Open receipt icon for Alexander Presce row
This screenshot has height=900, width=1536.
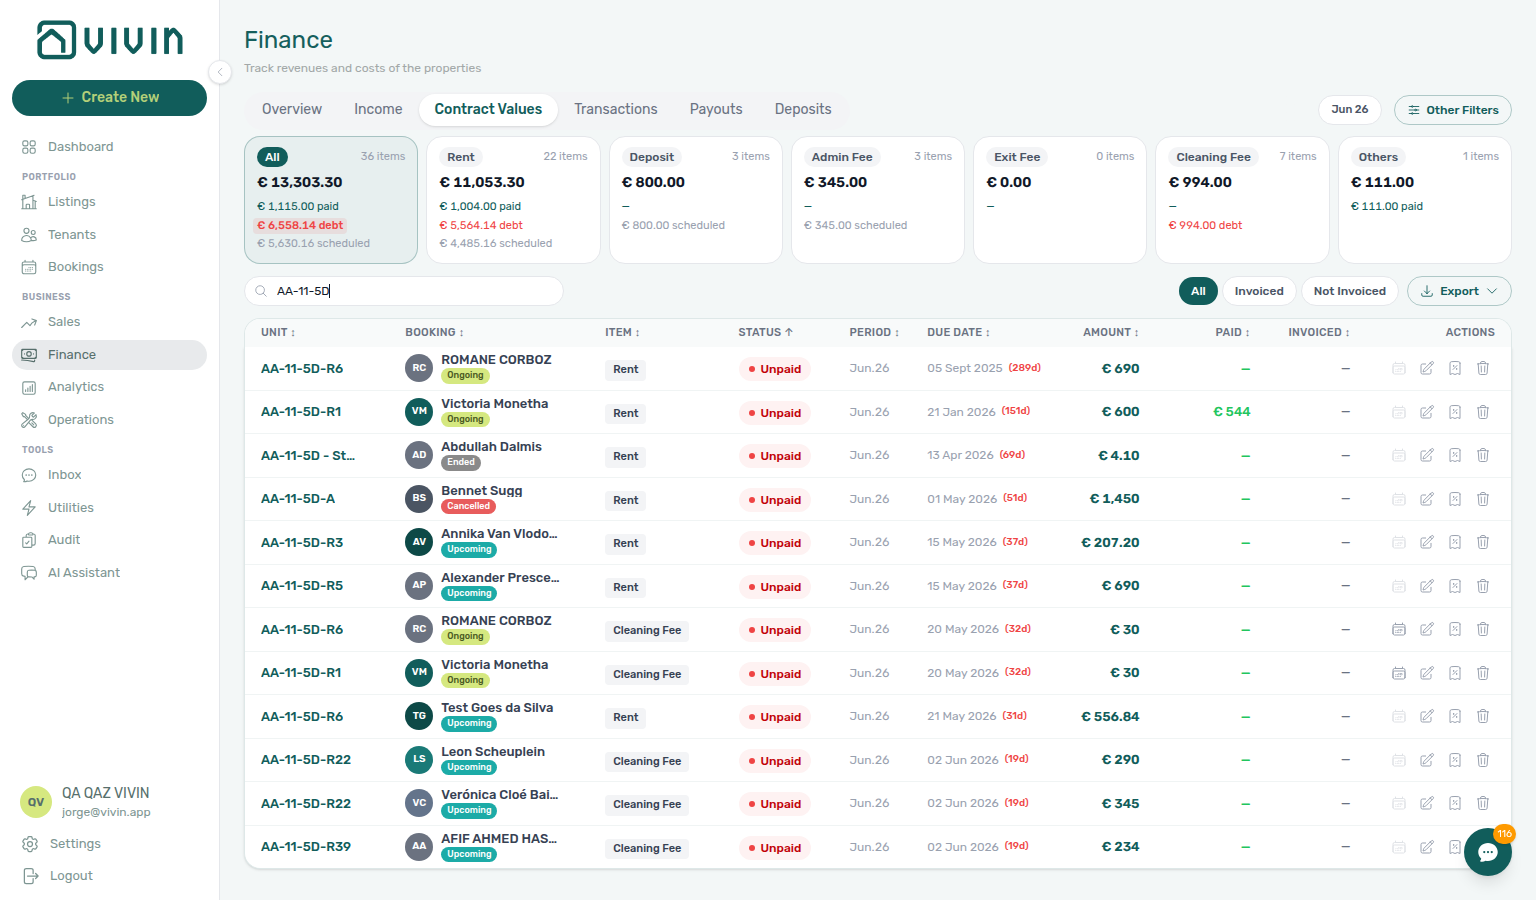[x=1455, y=586]
